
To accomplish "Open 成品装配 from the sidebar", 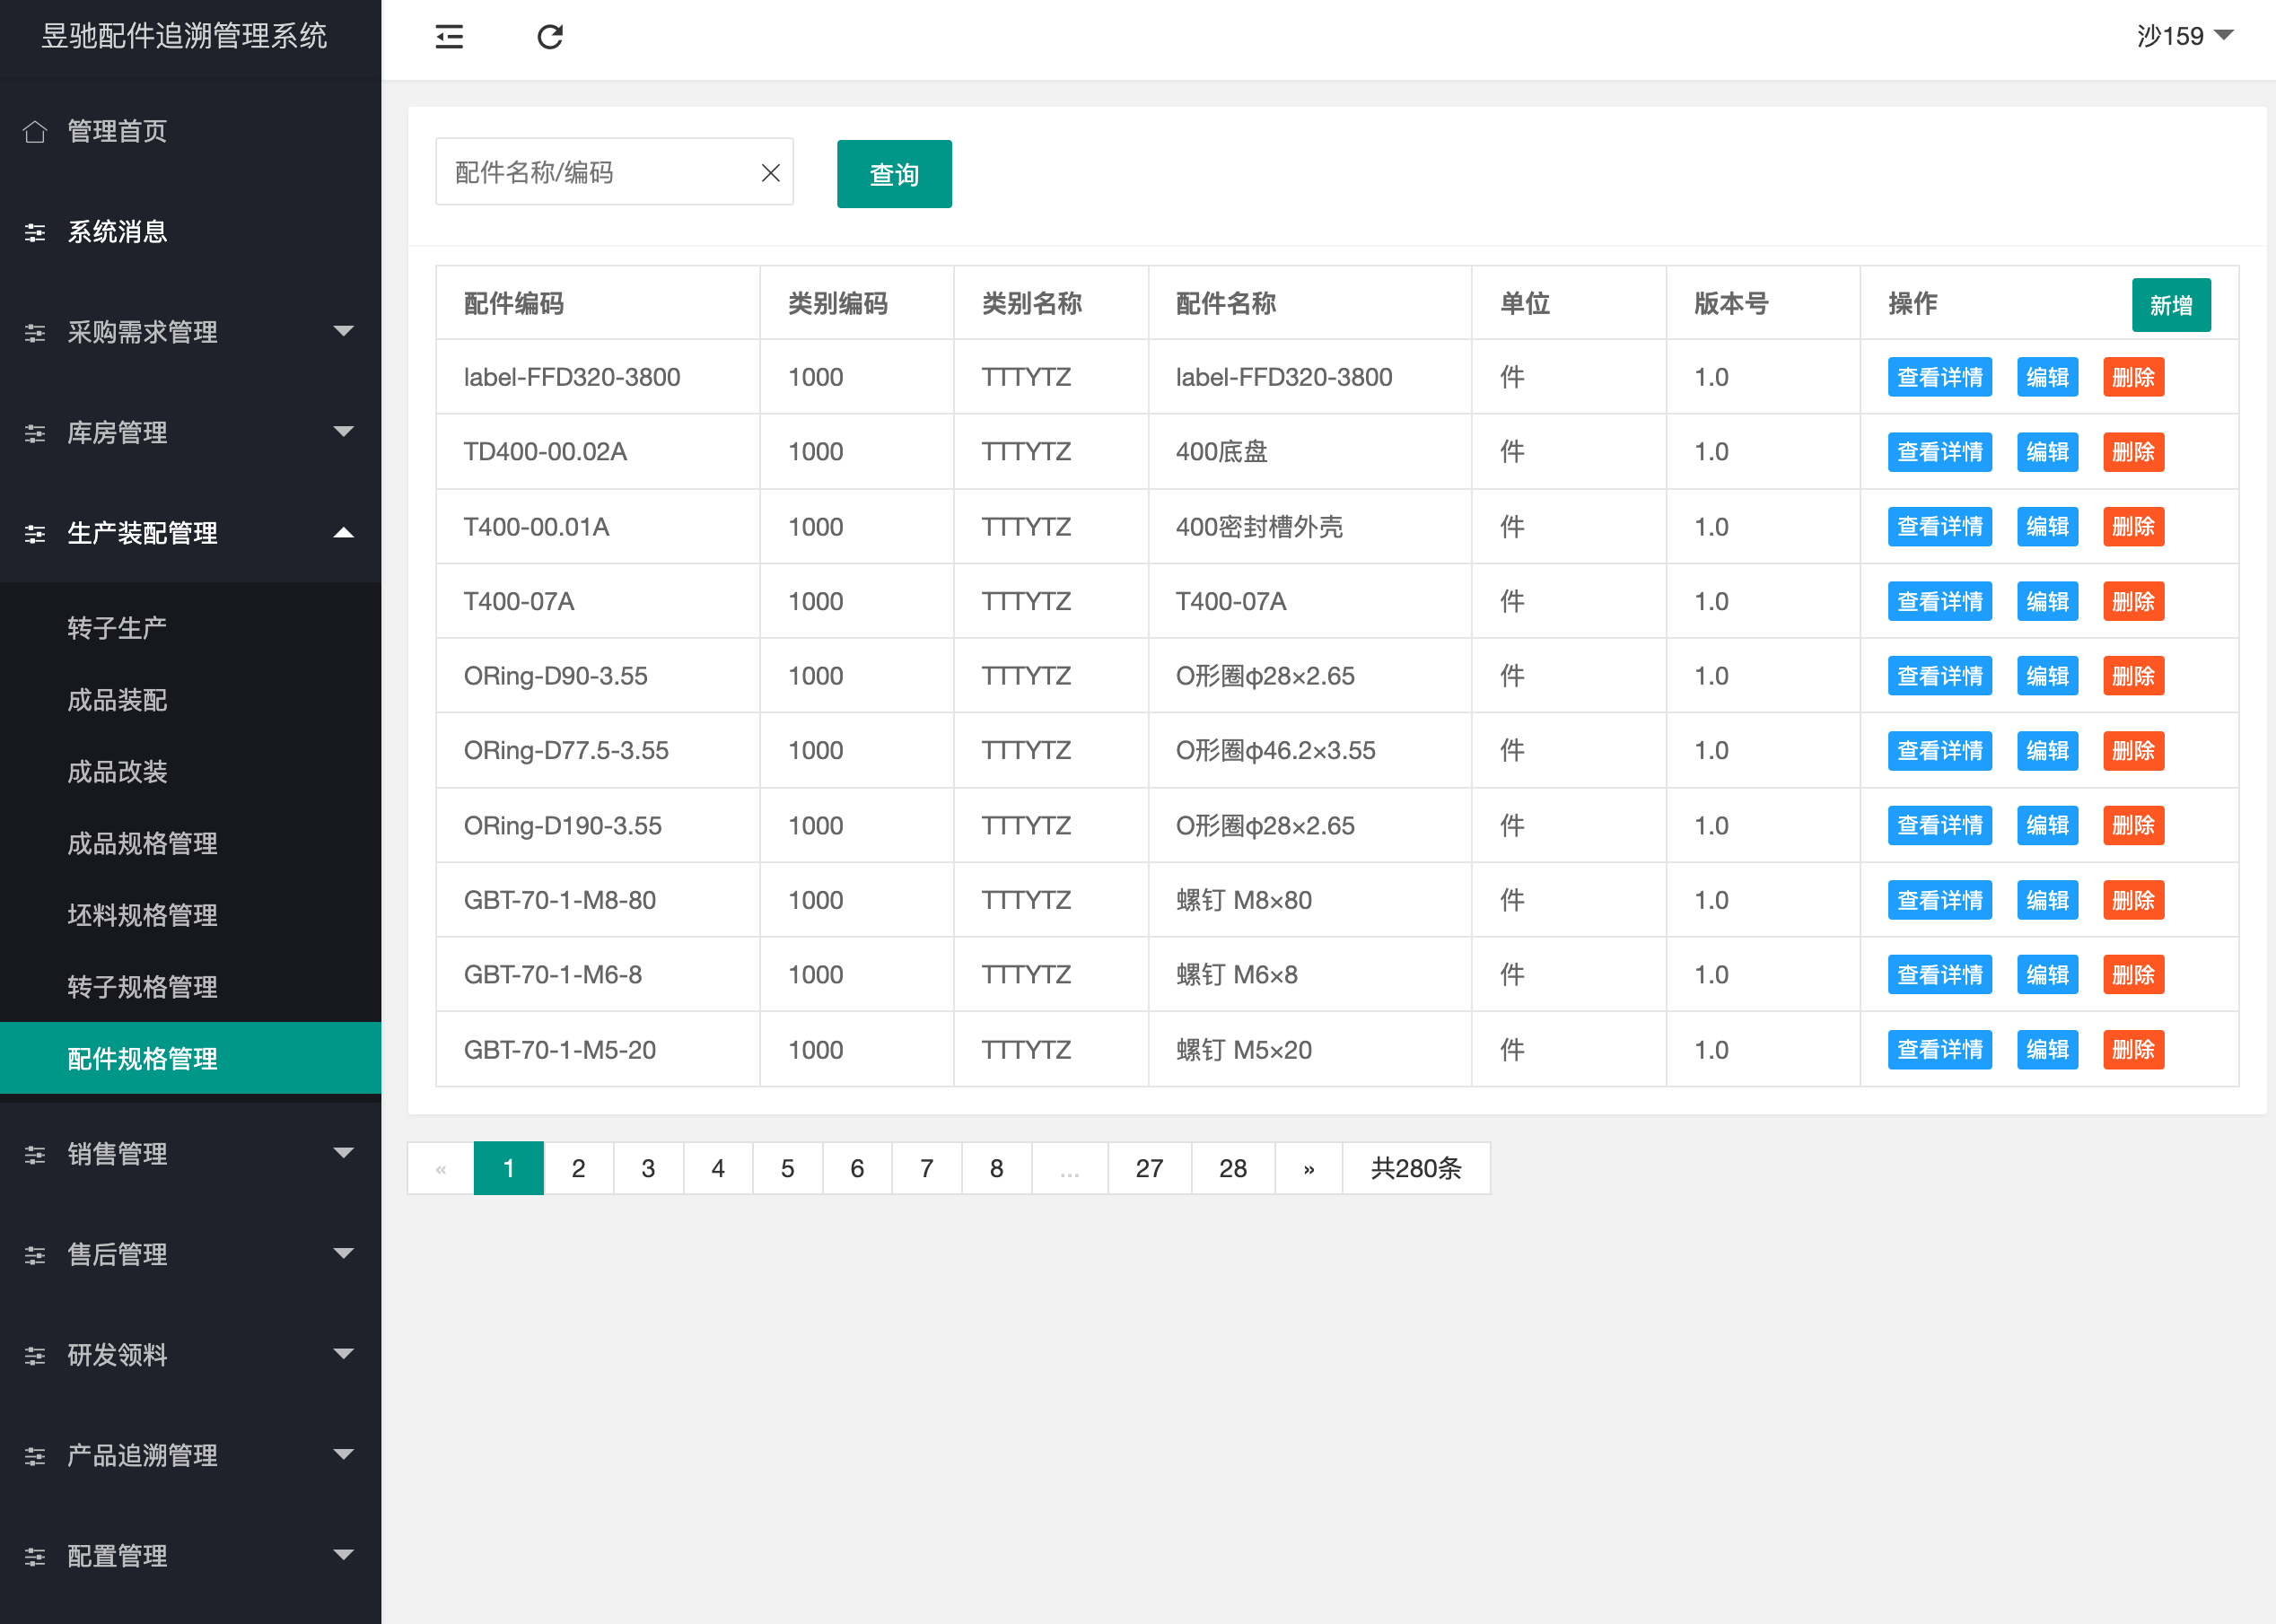I will [117, 700].
